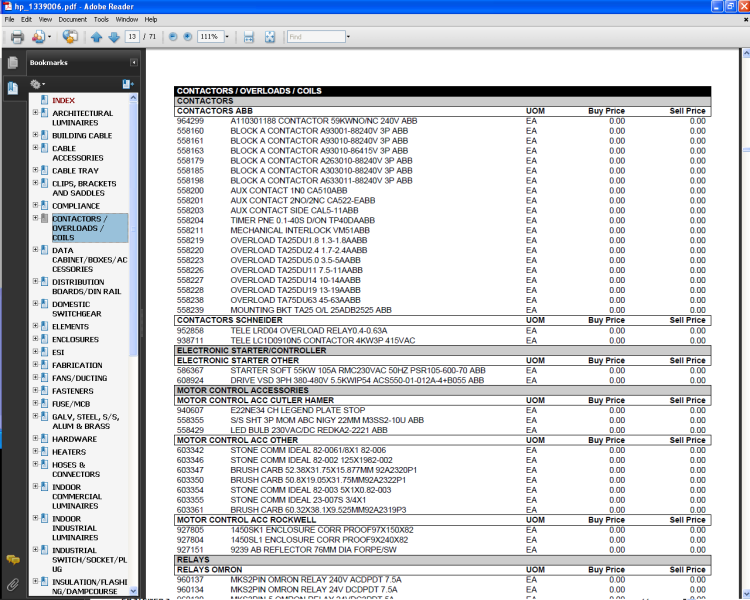Click the Print toolbar icon
This screenshot has width=750, height=600.
coord(17,37)
